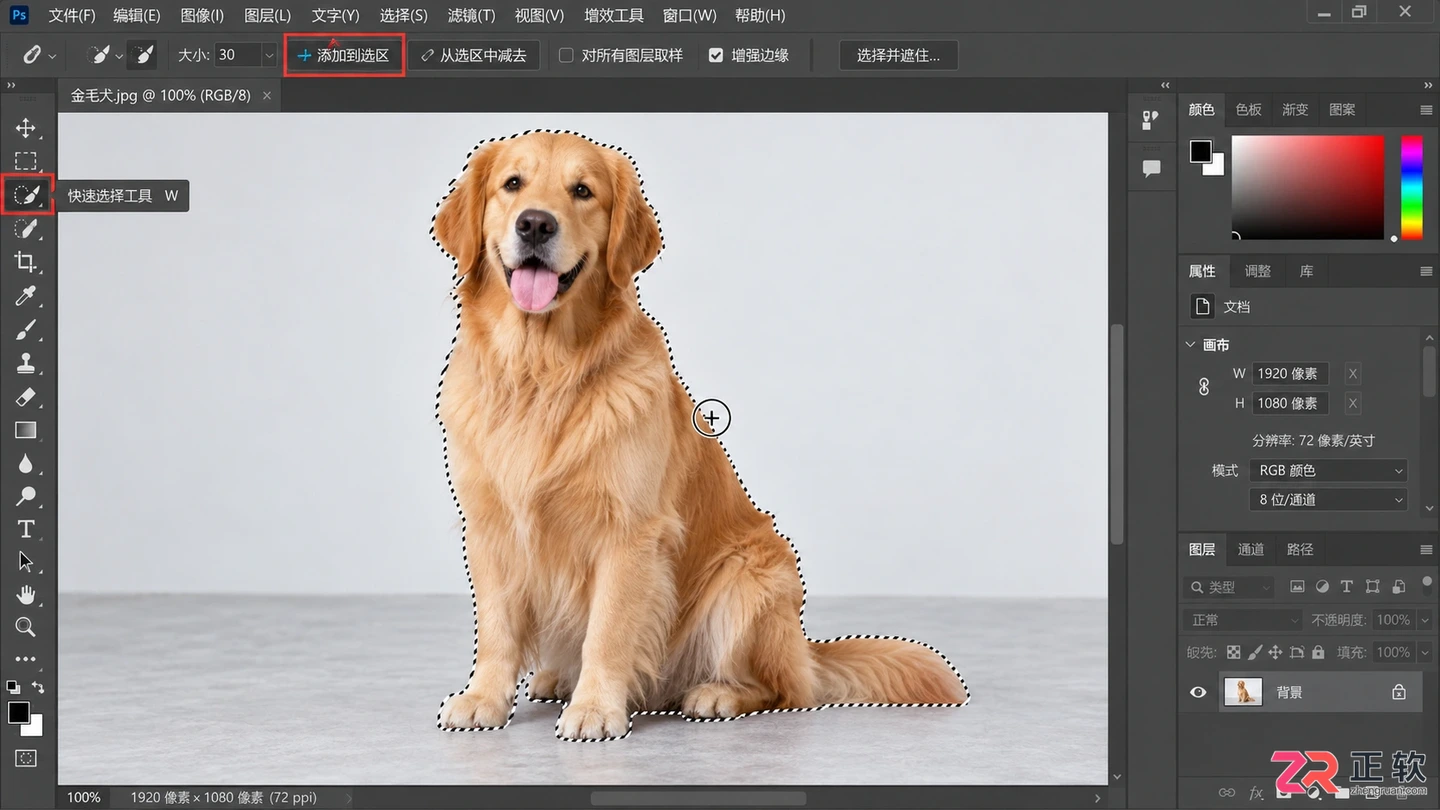The width and height of the screenshot is (1440, 810).
Task: Select the Blur droplet tool
Action: point(26,464)
